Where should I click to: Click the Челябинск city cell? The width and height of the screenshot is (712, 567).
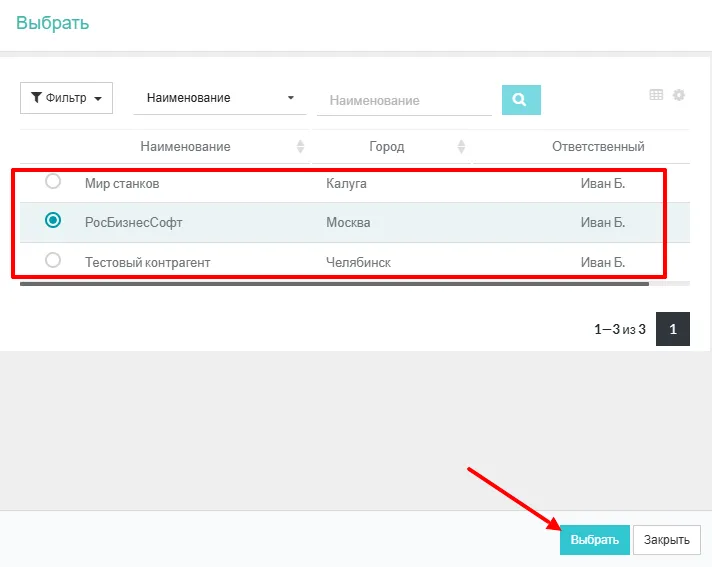pos(358,263)
